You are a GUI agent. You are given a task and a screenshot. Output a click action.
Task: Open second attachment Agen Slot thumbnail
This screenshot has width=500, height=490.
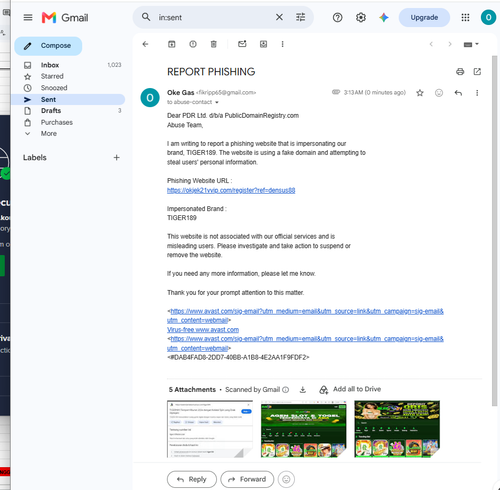(303, 429)
